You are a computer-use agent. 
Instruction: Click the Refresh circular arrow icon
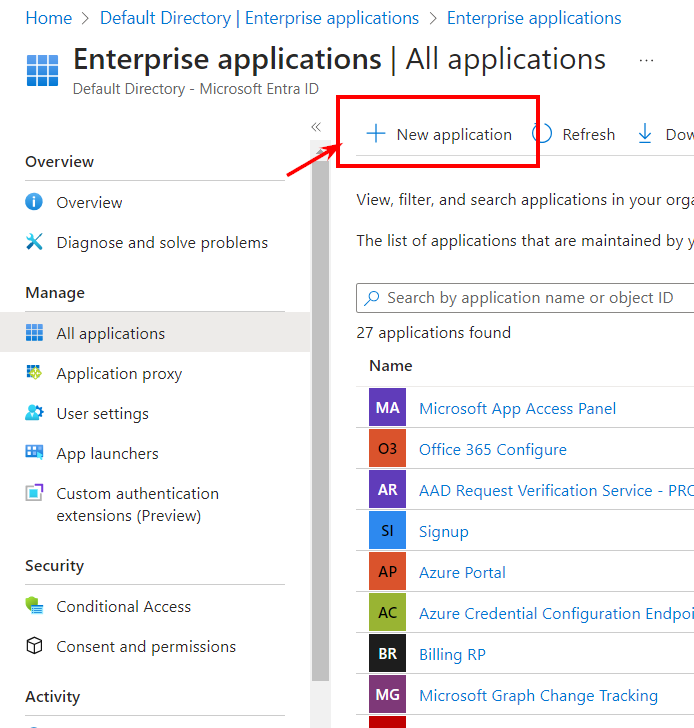pyautogui.click(x=542, y=134)
